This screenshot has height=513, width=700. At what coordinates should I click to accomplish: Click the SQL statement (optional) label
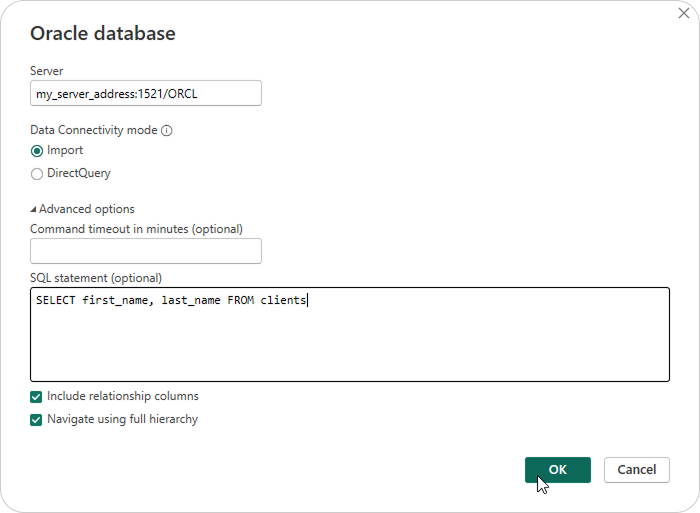coord(96,278)
